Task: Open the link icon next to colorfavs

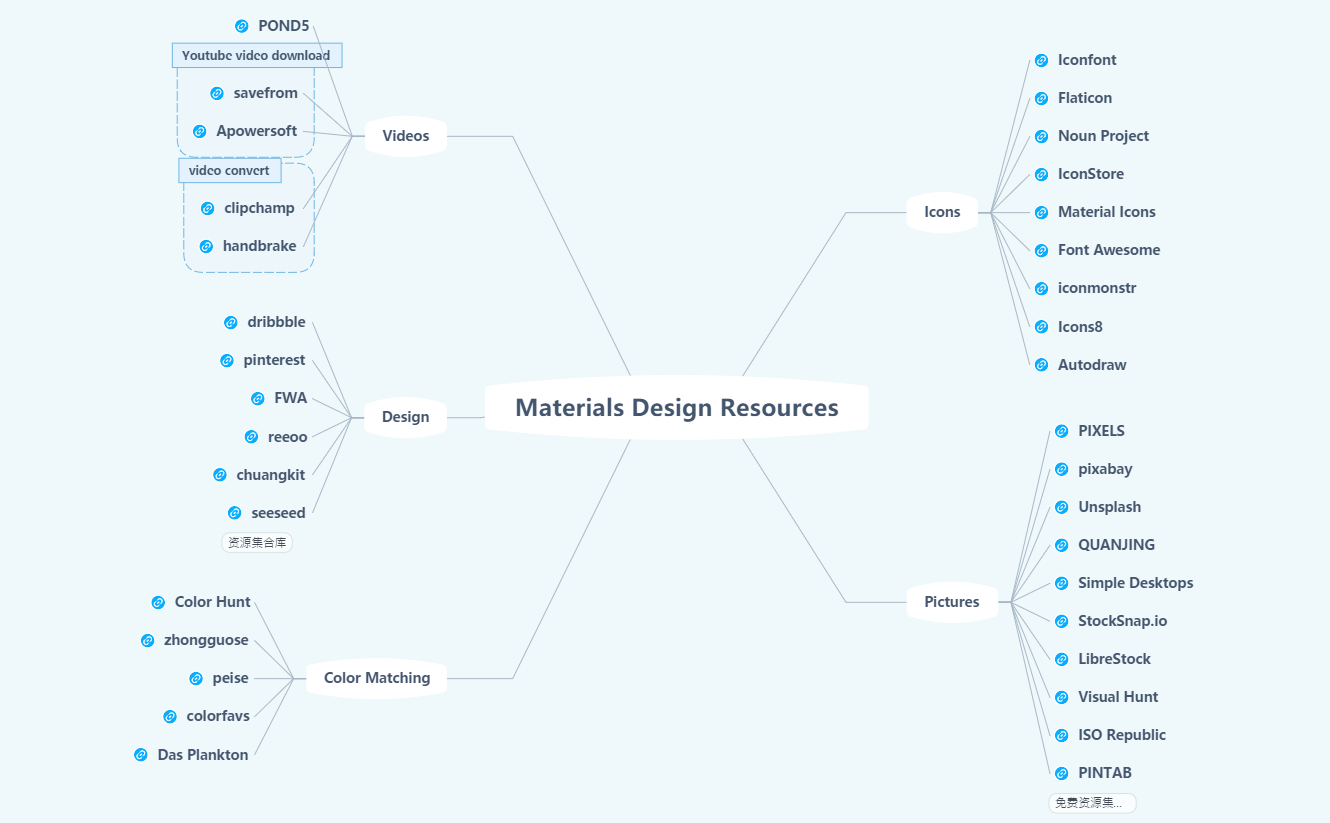Action: click(x=170, y=716)
